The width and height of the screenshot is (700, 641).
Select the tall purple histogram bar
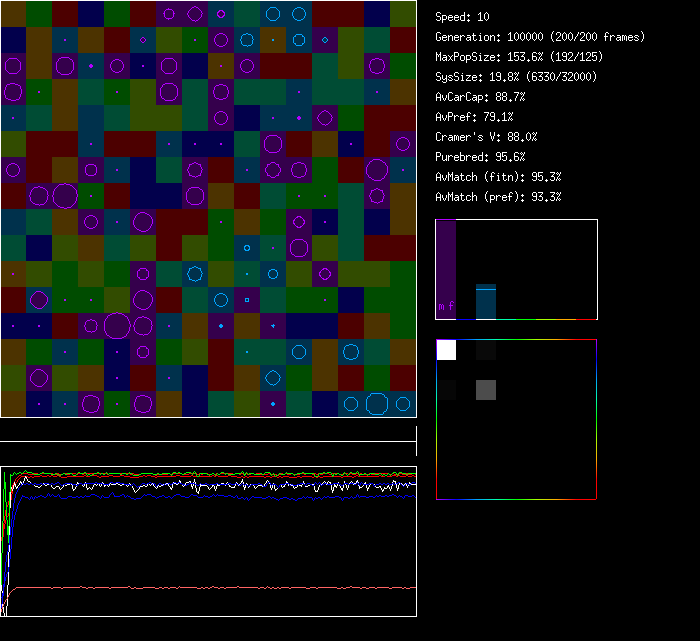pos(446,268)
